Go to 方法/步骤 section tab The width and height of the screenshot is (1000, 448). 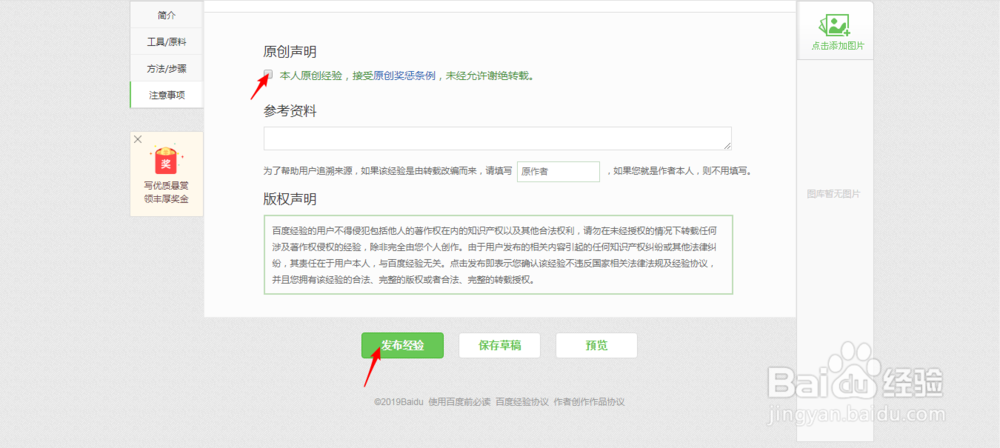(x=166, y=68)
